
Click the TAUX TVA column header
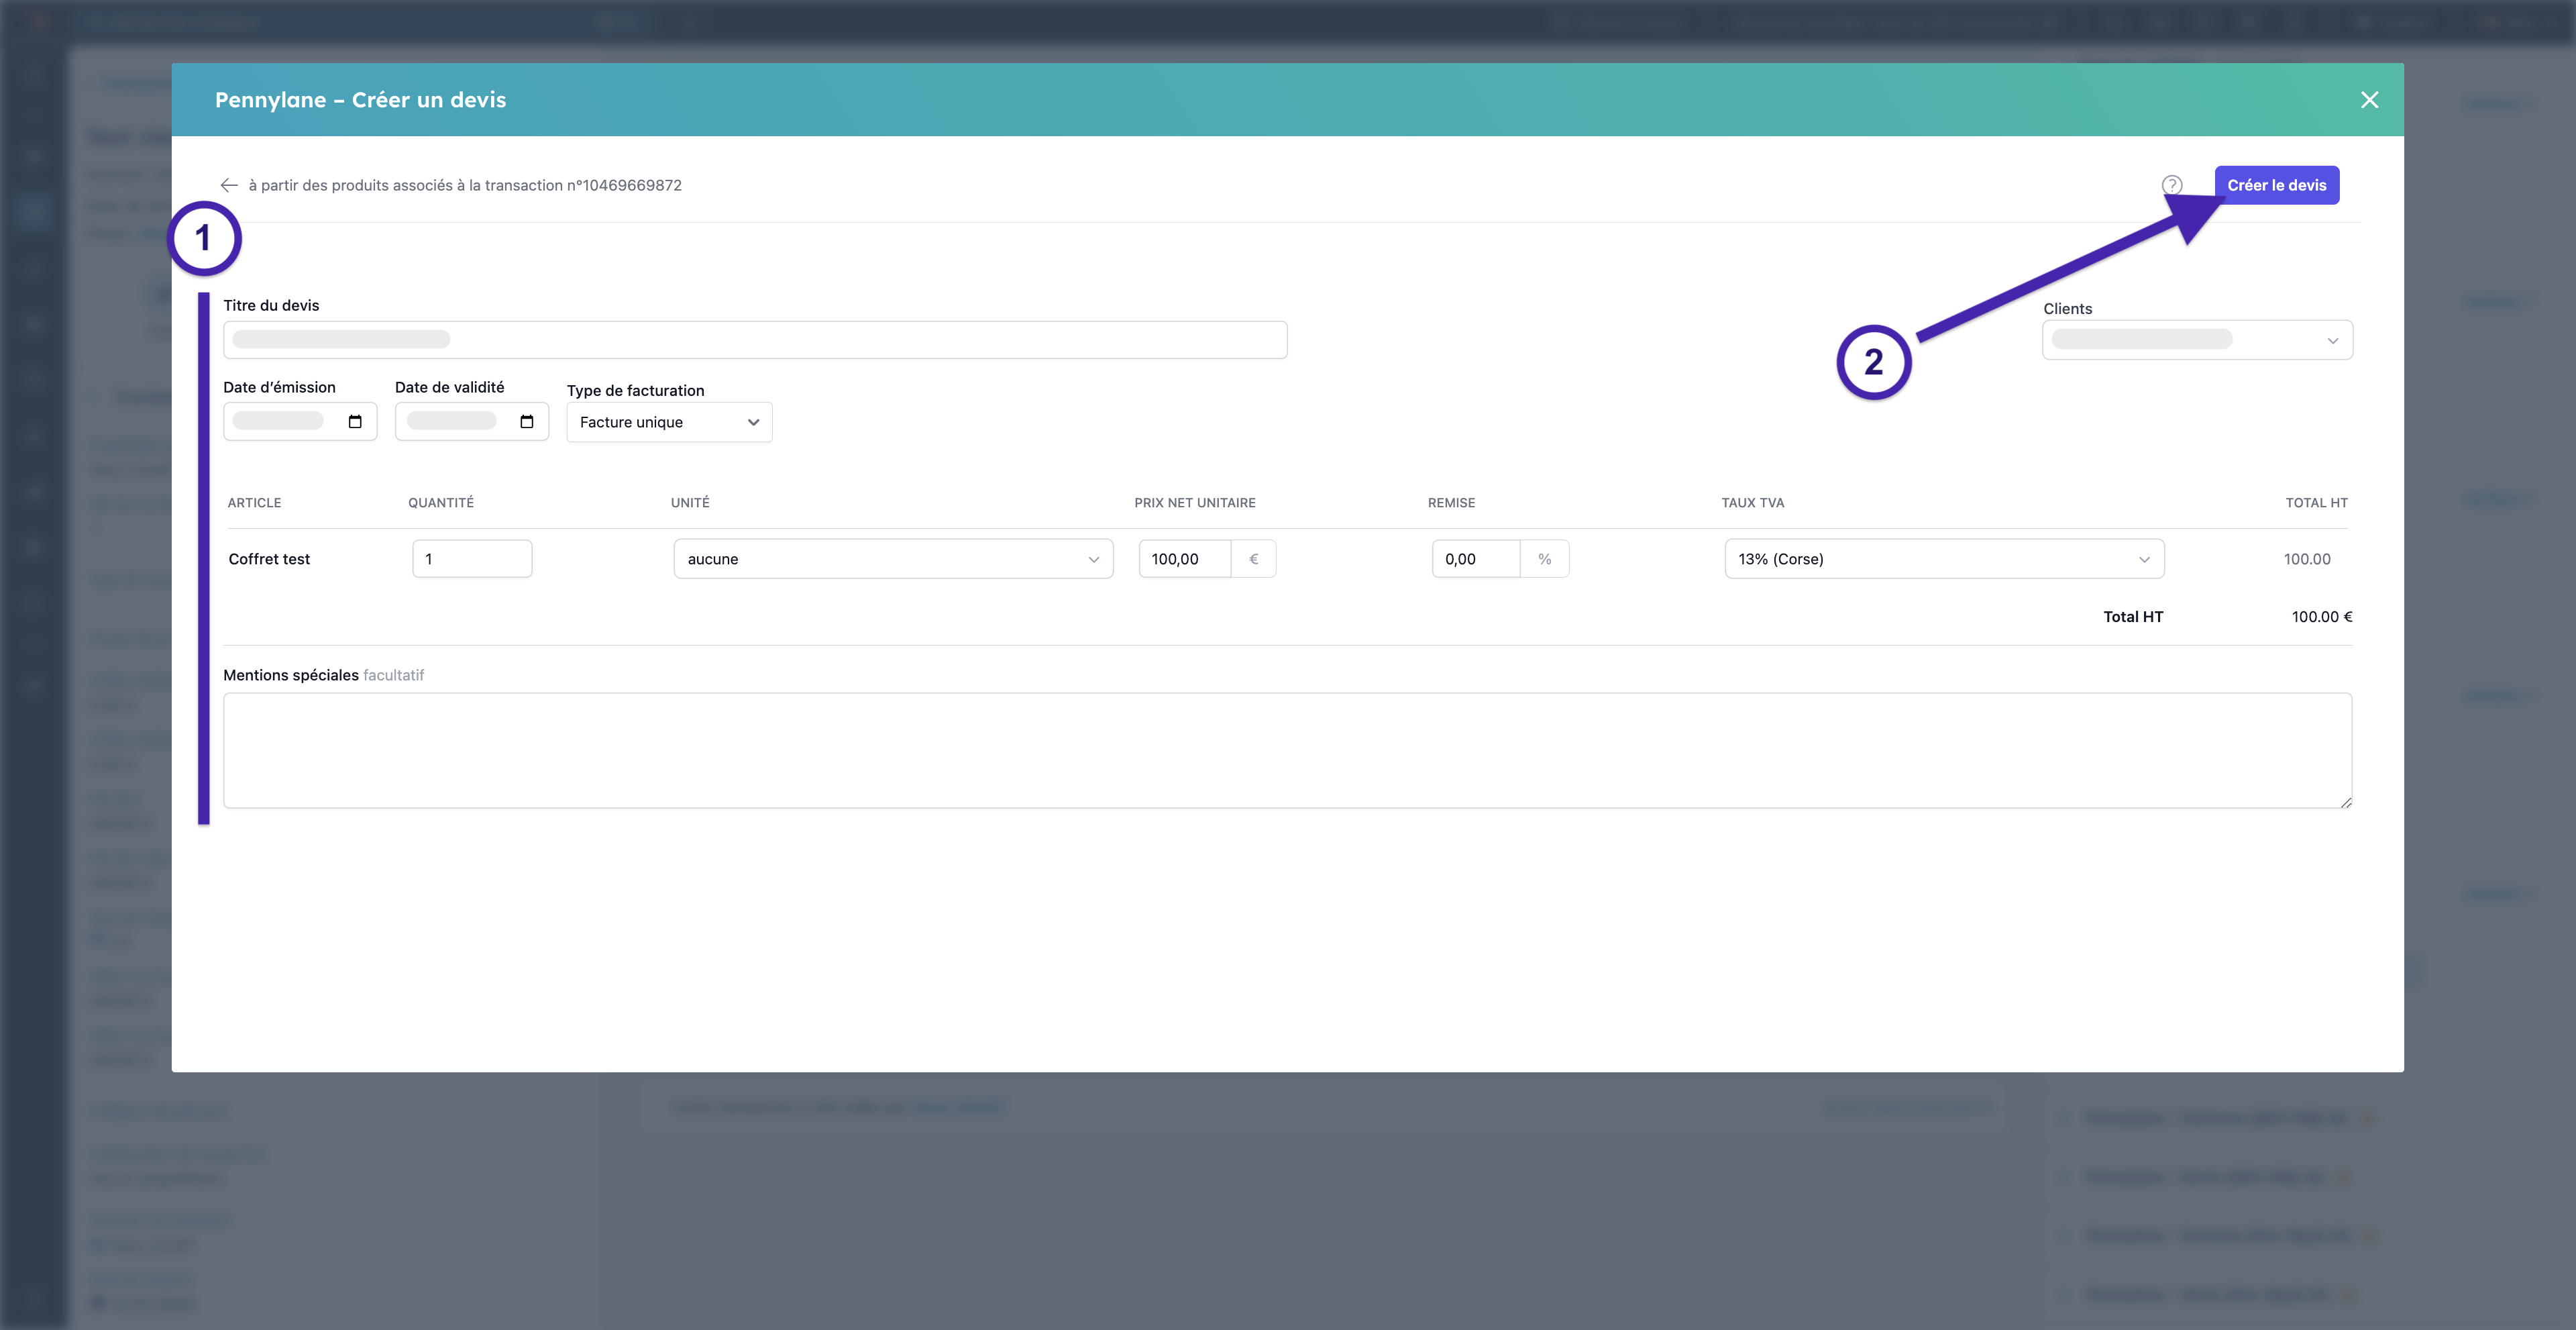coord(1752,503)
